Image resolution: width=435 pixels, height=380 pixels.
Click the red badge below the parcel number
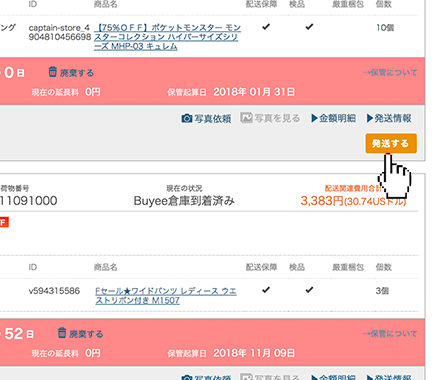4,222
